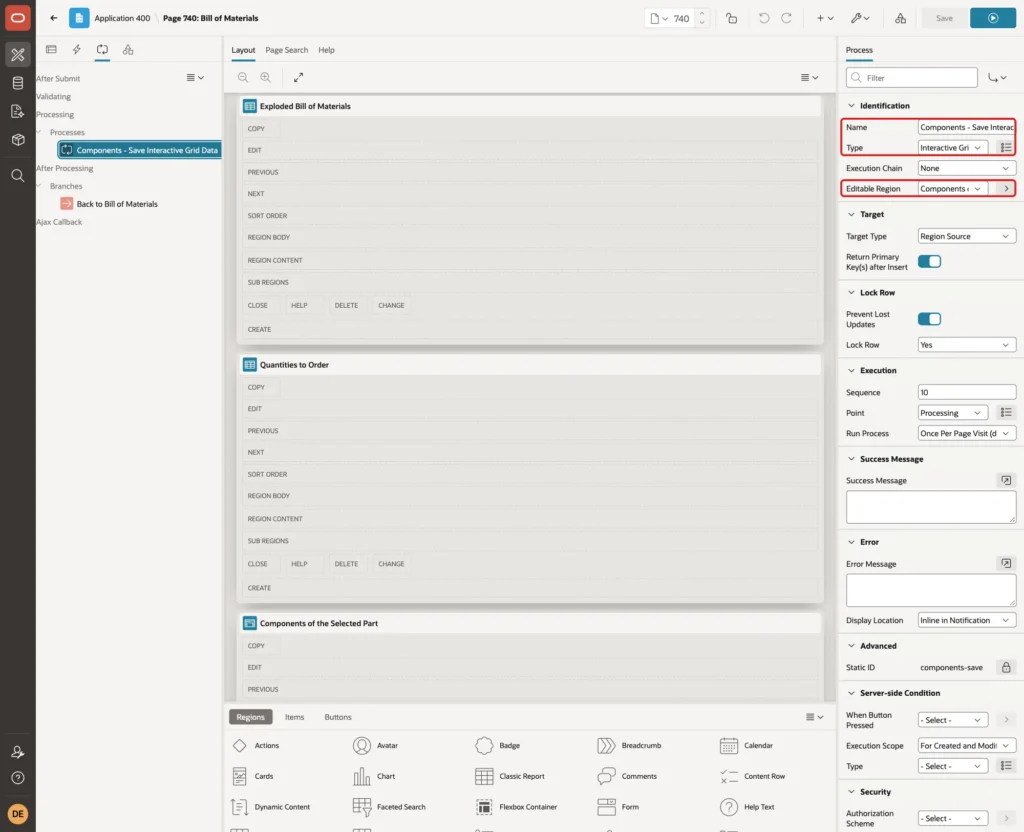
Task: Open Shared Components icon in the top toolbar
Action: coord(901,18)
